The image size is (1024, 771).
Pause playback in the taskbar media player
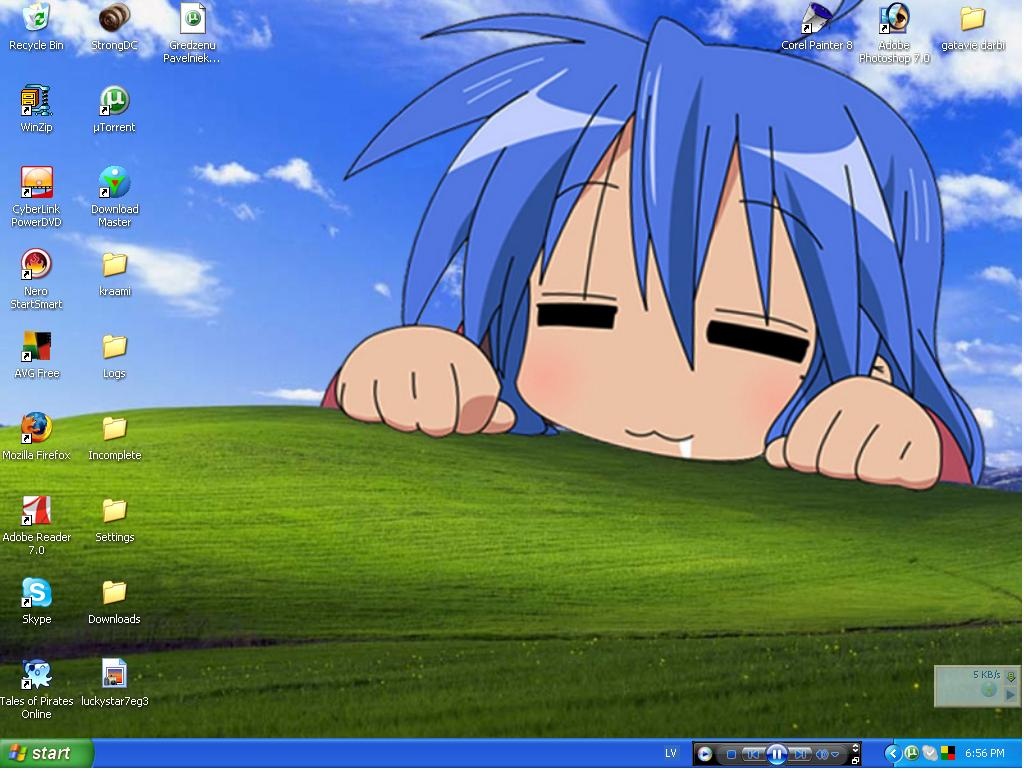(x=776, y=755)
